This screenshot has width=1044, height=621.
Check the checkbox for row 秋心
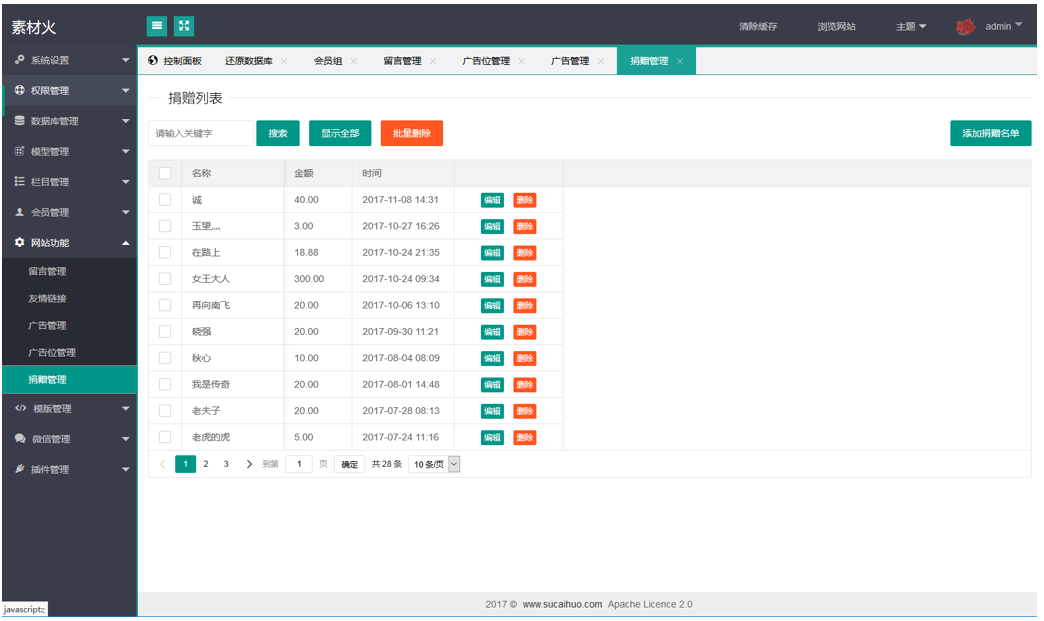click(165, 357)
